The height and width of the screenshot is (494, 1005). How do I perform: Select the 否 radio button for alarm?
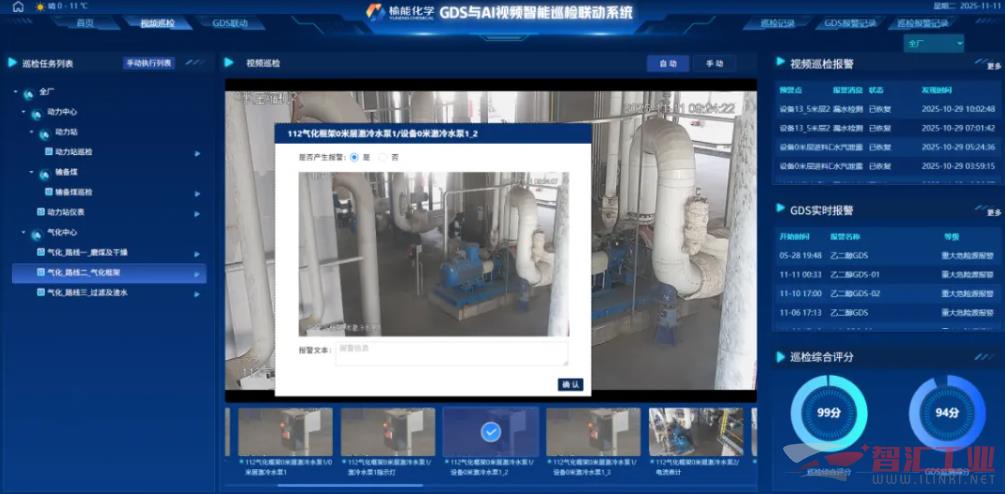[381, 158]
